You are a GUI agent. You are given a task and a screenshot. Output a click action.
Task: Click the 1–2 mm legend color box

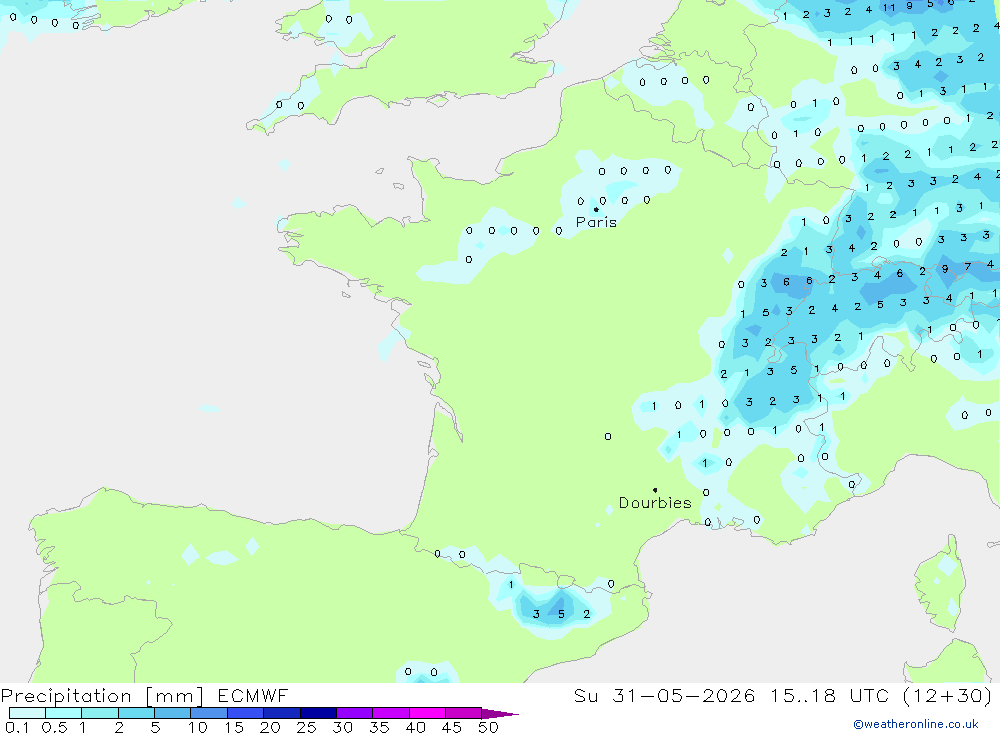click(100, 713)
